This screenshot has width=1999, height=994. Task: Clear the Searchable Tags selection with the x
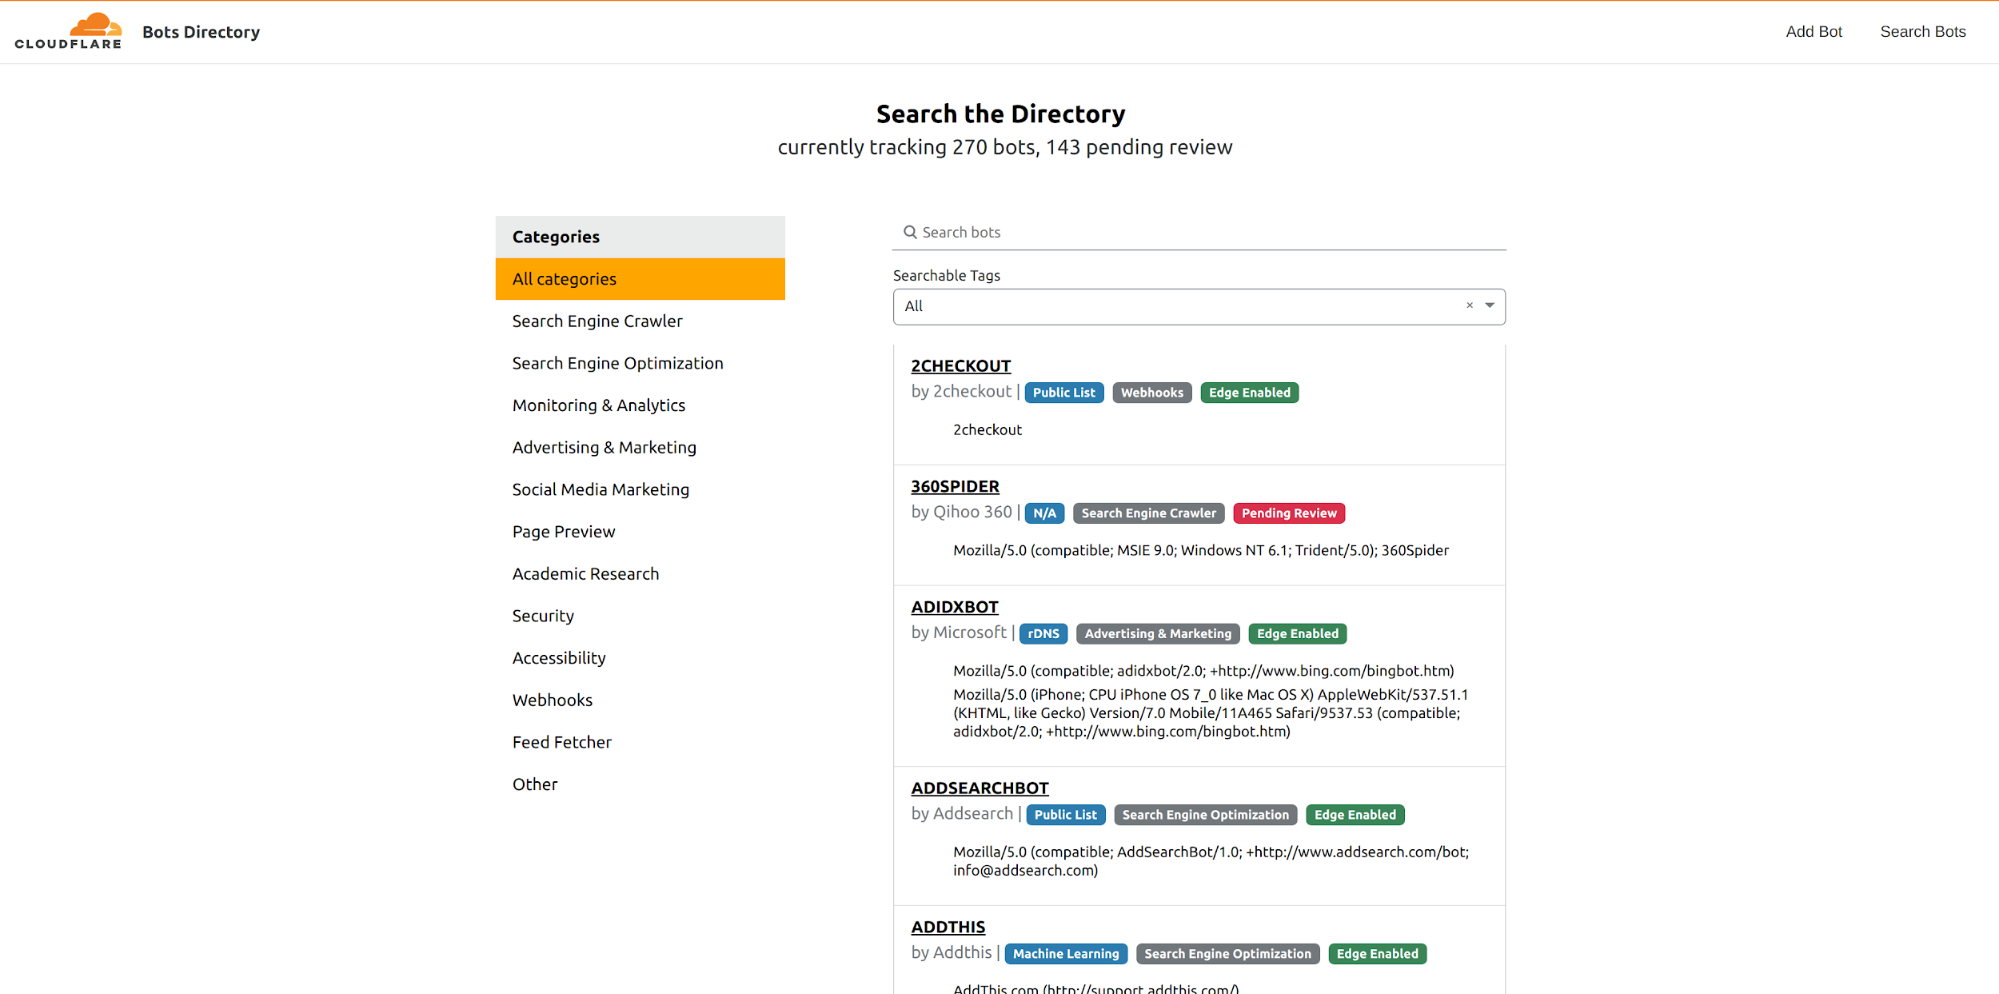[1469, 306]
